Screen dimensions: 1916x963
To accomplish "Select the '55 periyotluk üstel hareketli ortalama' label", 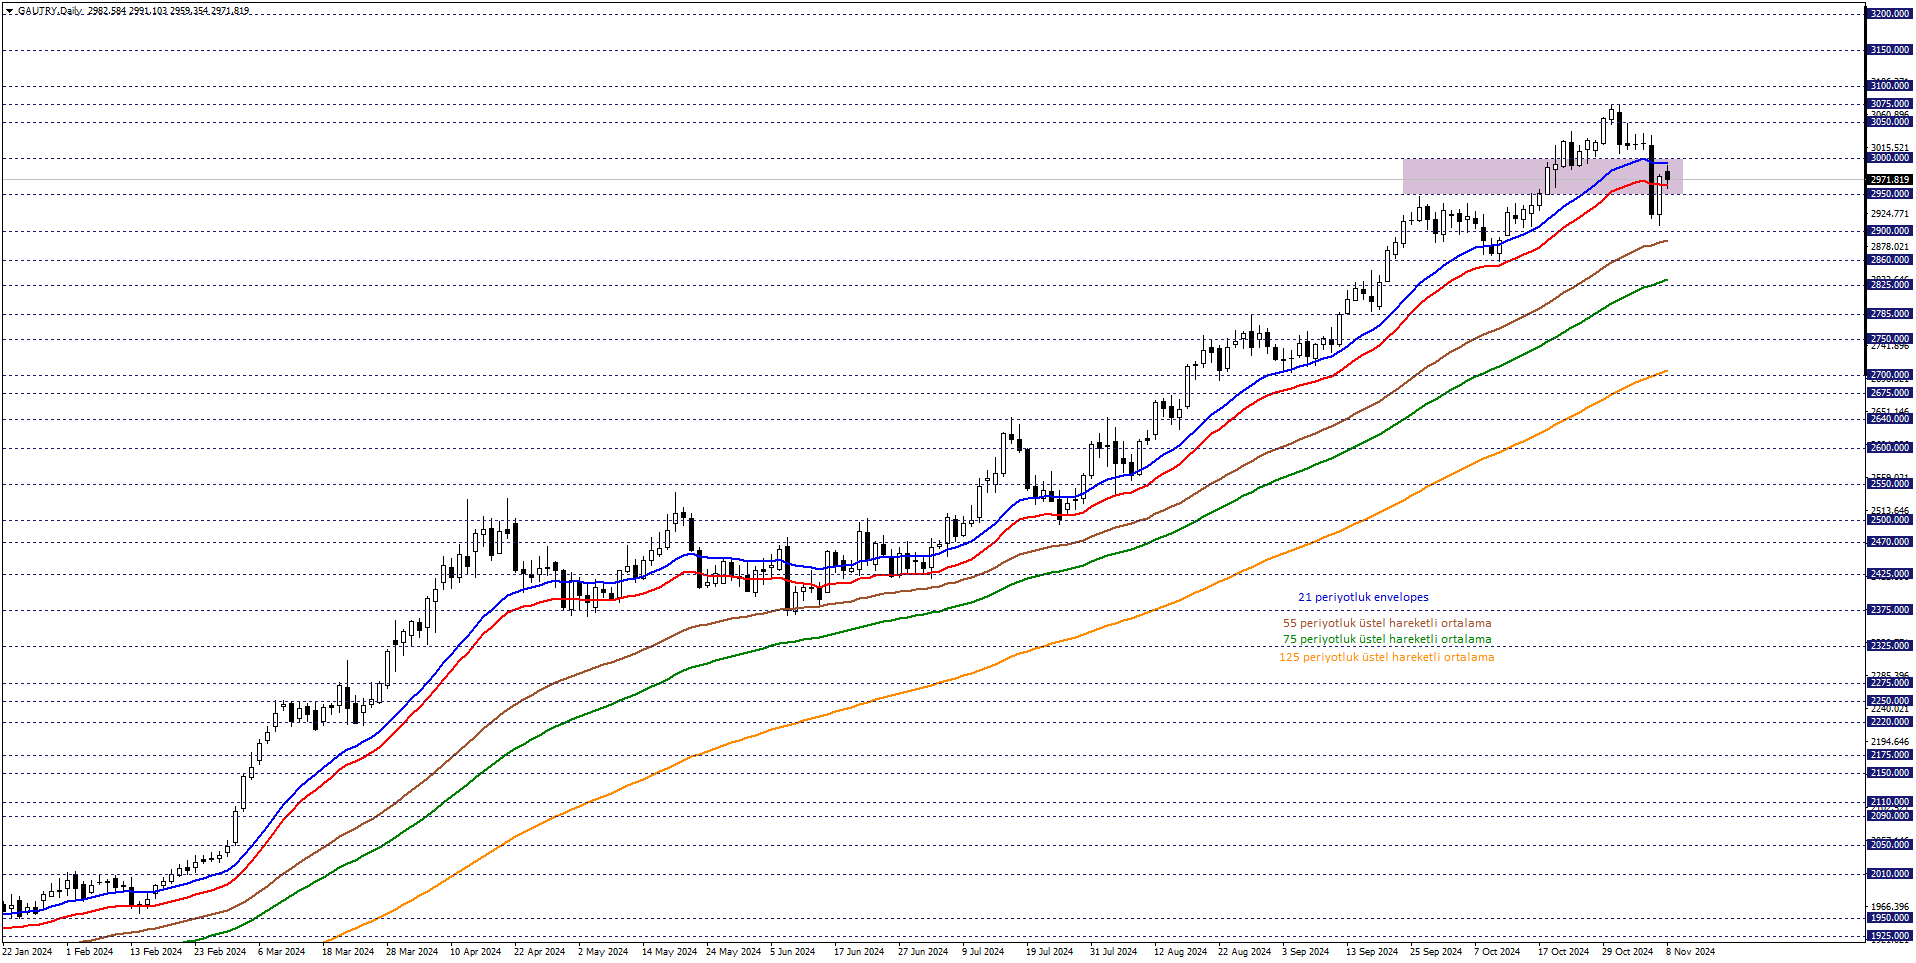I will click(1387, 623).
